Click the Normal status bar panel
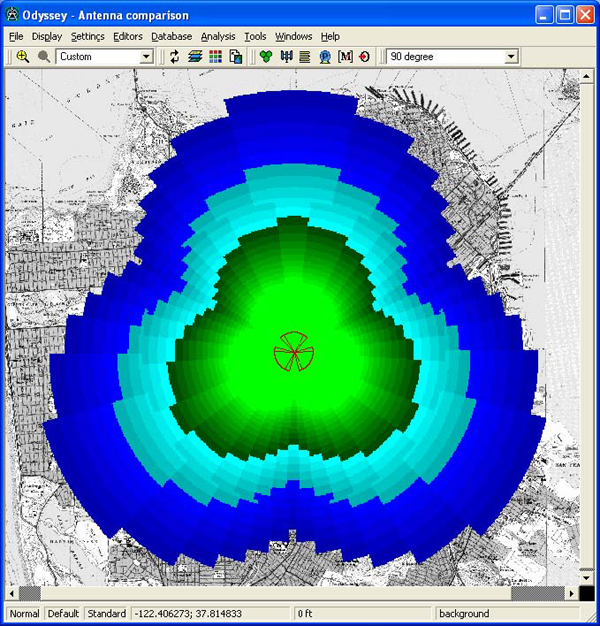 (x=24, y=613)
